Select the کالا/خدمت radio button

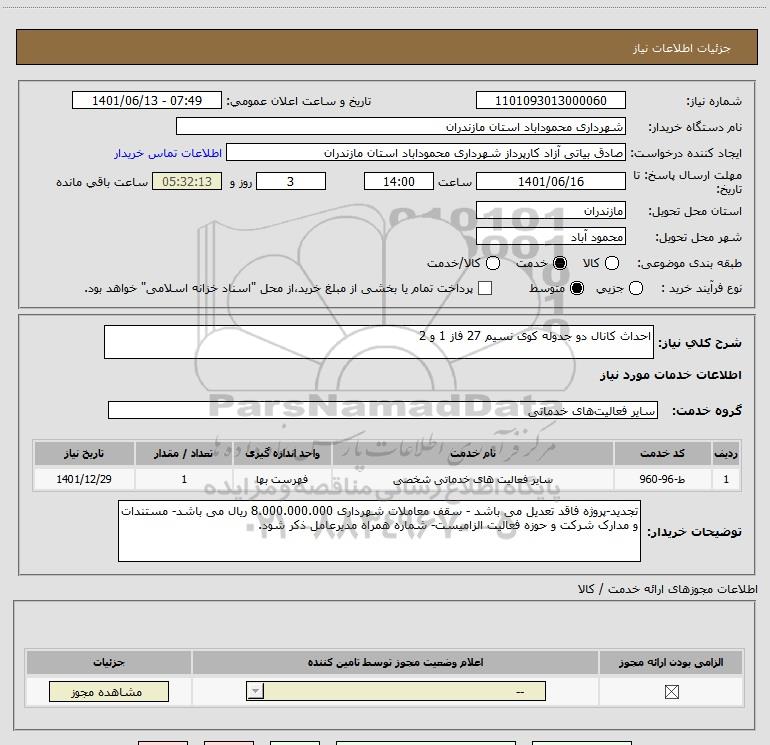tap(493, 263)
